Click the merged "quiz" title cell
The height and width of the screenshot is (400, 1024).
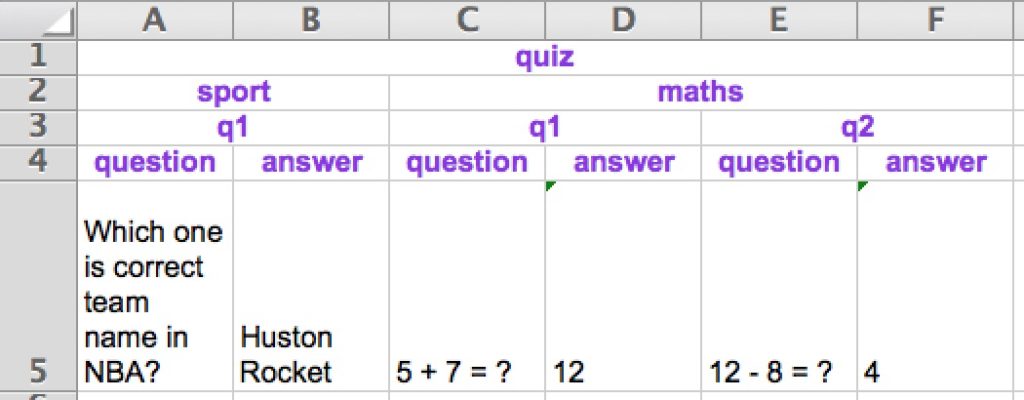click(x=545, y=57)
